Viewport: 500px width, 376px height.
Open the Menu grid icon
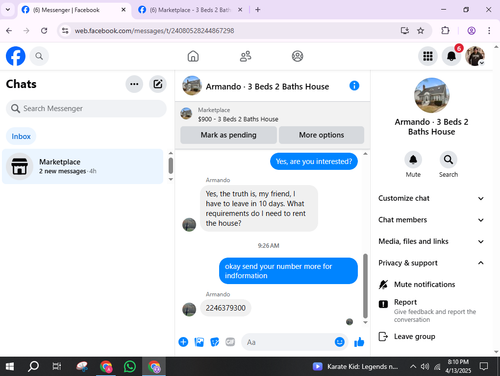point(428,56)
